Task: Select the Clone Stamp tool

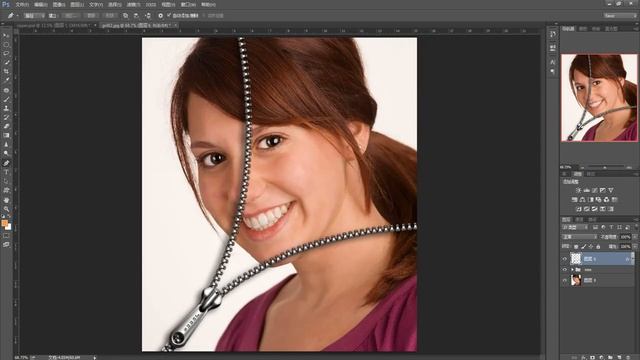Action: (x=6, y=108)
